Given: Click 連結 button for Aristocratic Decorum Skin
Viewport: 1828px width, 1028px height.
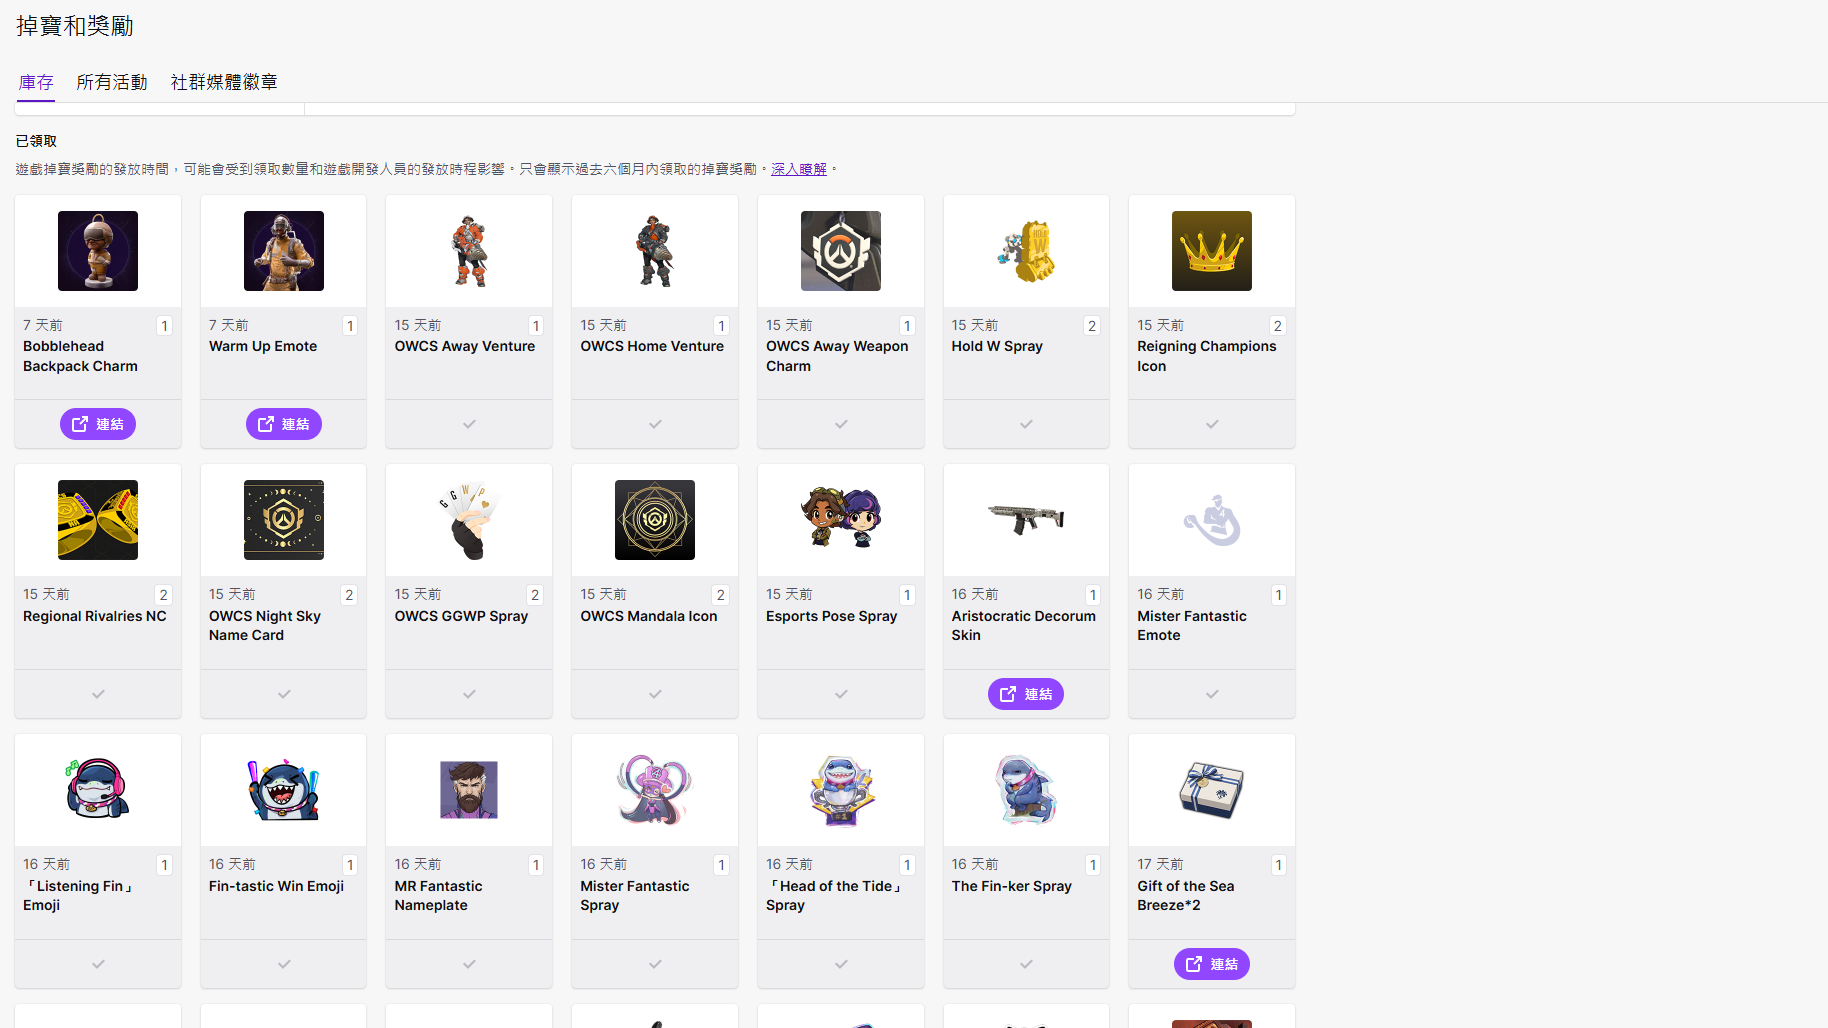Looking at the screenshot, I should coord(1025,694).
